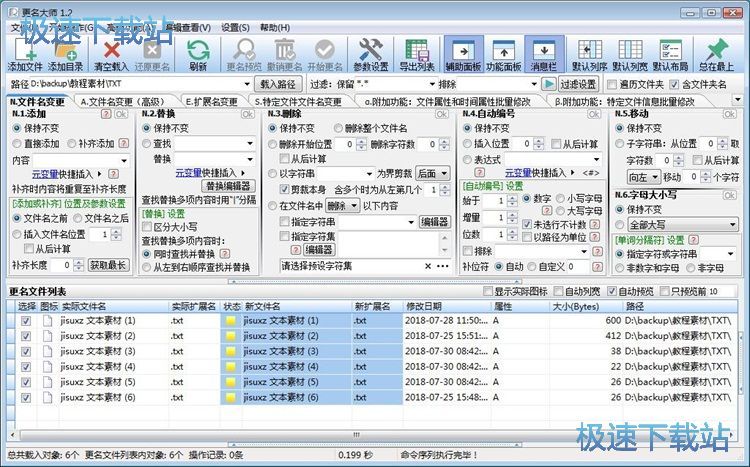Switch to S.特定文件文件名变更 tab
The image size is (750, 467).
tap(298, 101)
